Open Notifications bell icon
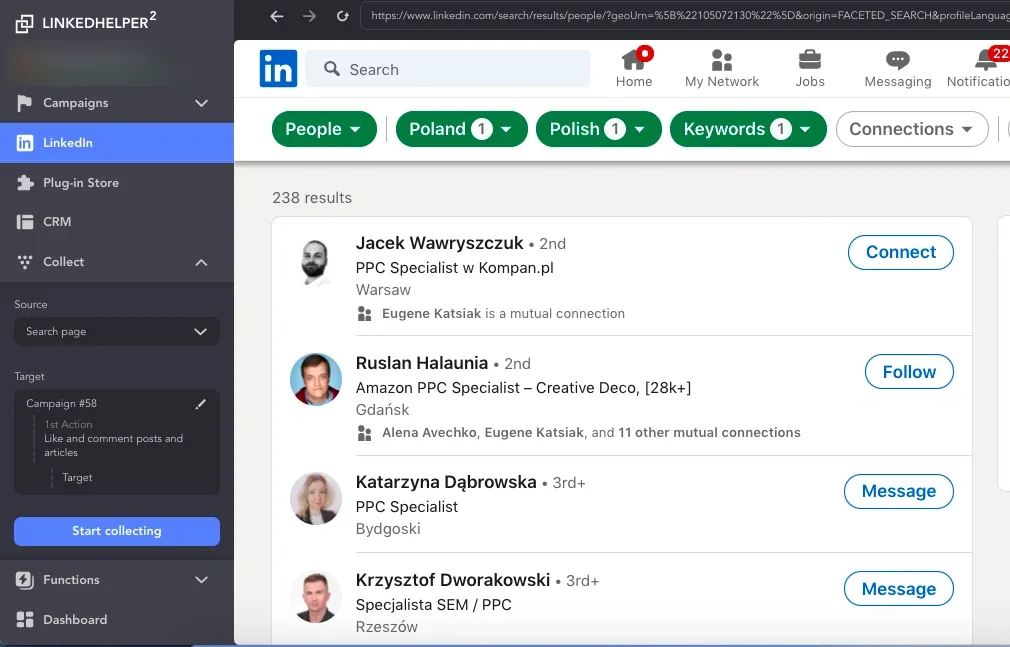The image size is (1010, 647). [986, 60]
